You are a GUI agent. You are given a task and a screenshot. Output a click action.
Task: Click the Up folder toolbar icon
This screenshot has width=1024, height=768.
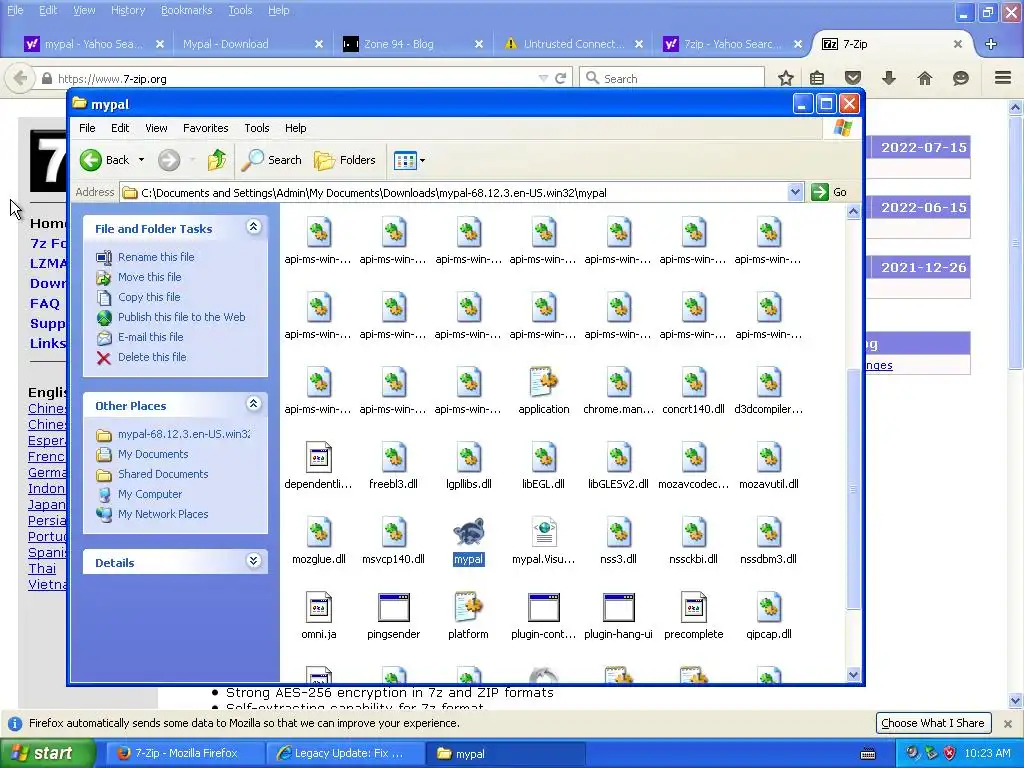click(x=216, y=160)
